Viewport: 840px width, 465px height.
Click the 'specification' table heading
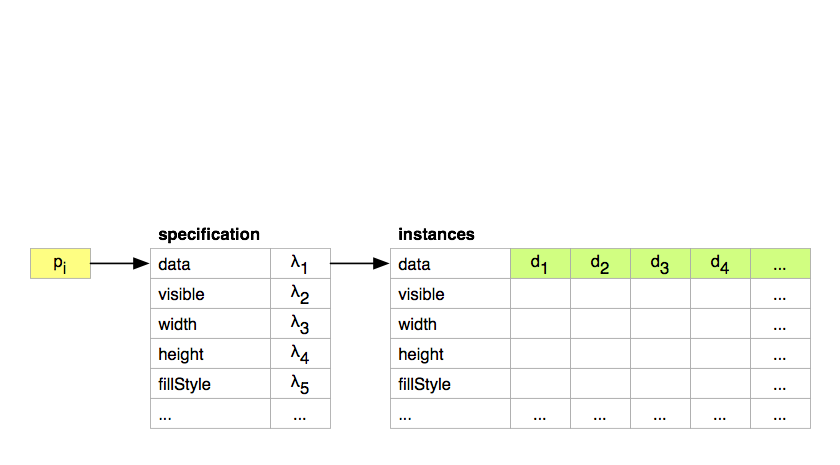(x=209, y=235)
